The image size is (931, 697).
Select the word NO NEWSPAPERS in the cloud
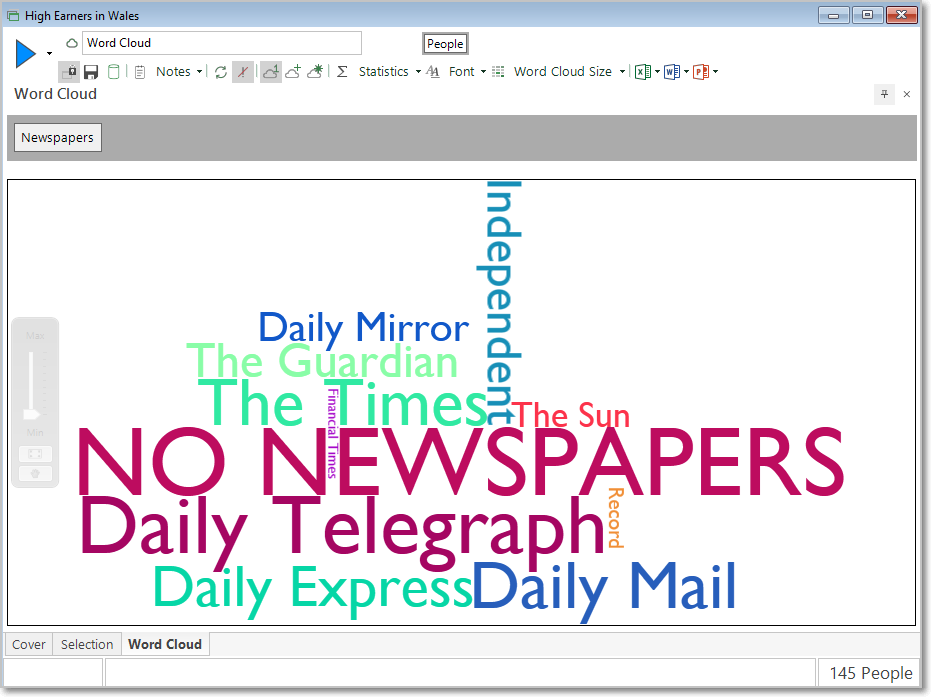click(461, 463)
